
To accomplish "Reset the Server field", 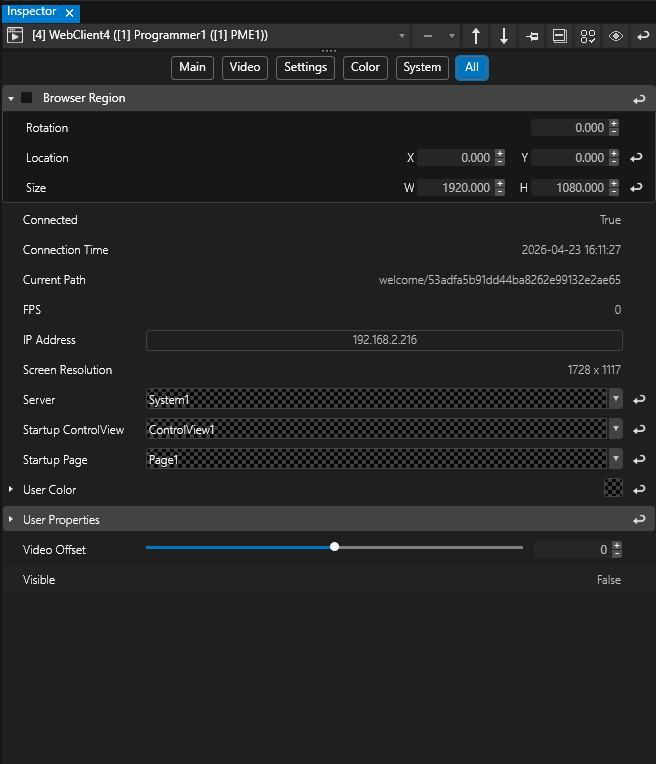I will 639,400.
